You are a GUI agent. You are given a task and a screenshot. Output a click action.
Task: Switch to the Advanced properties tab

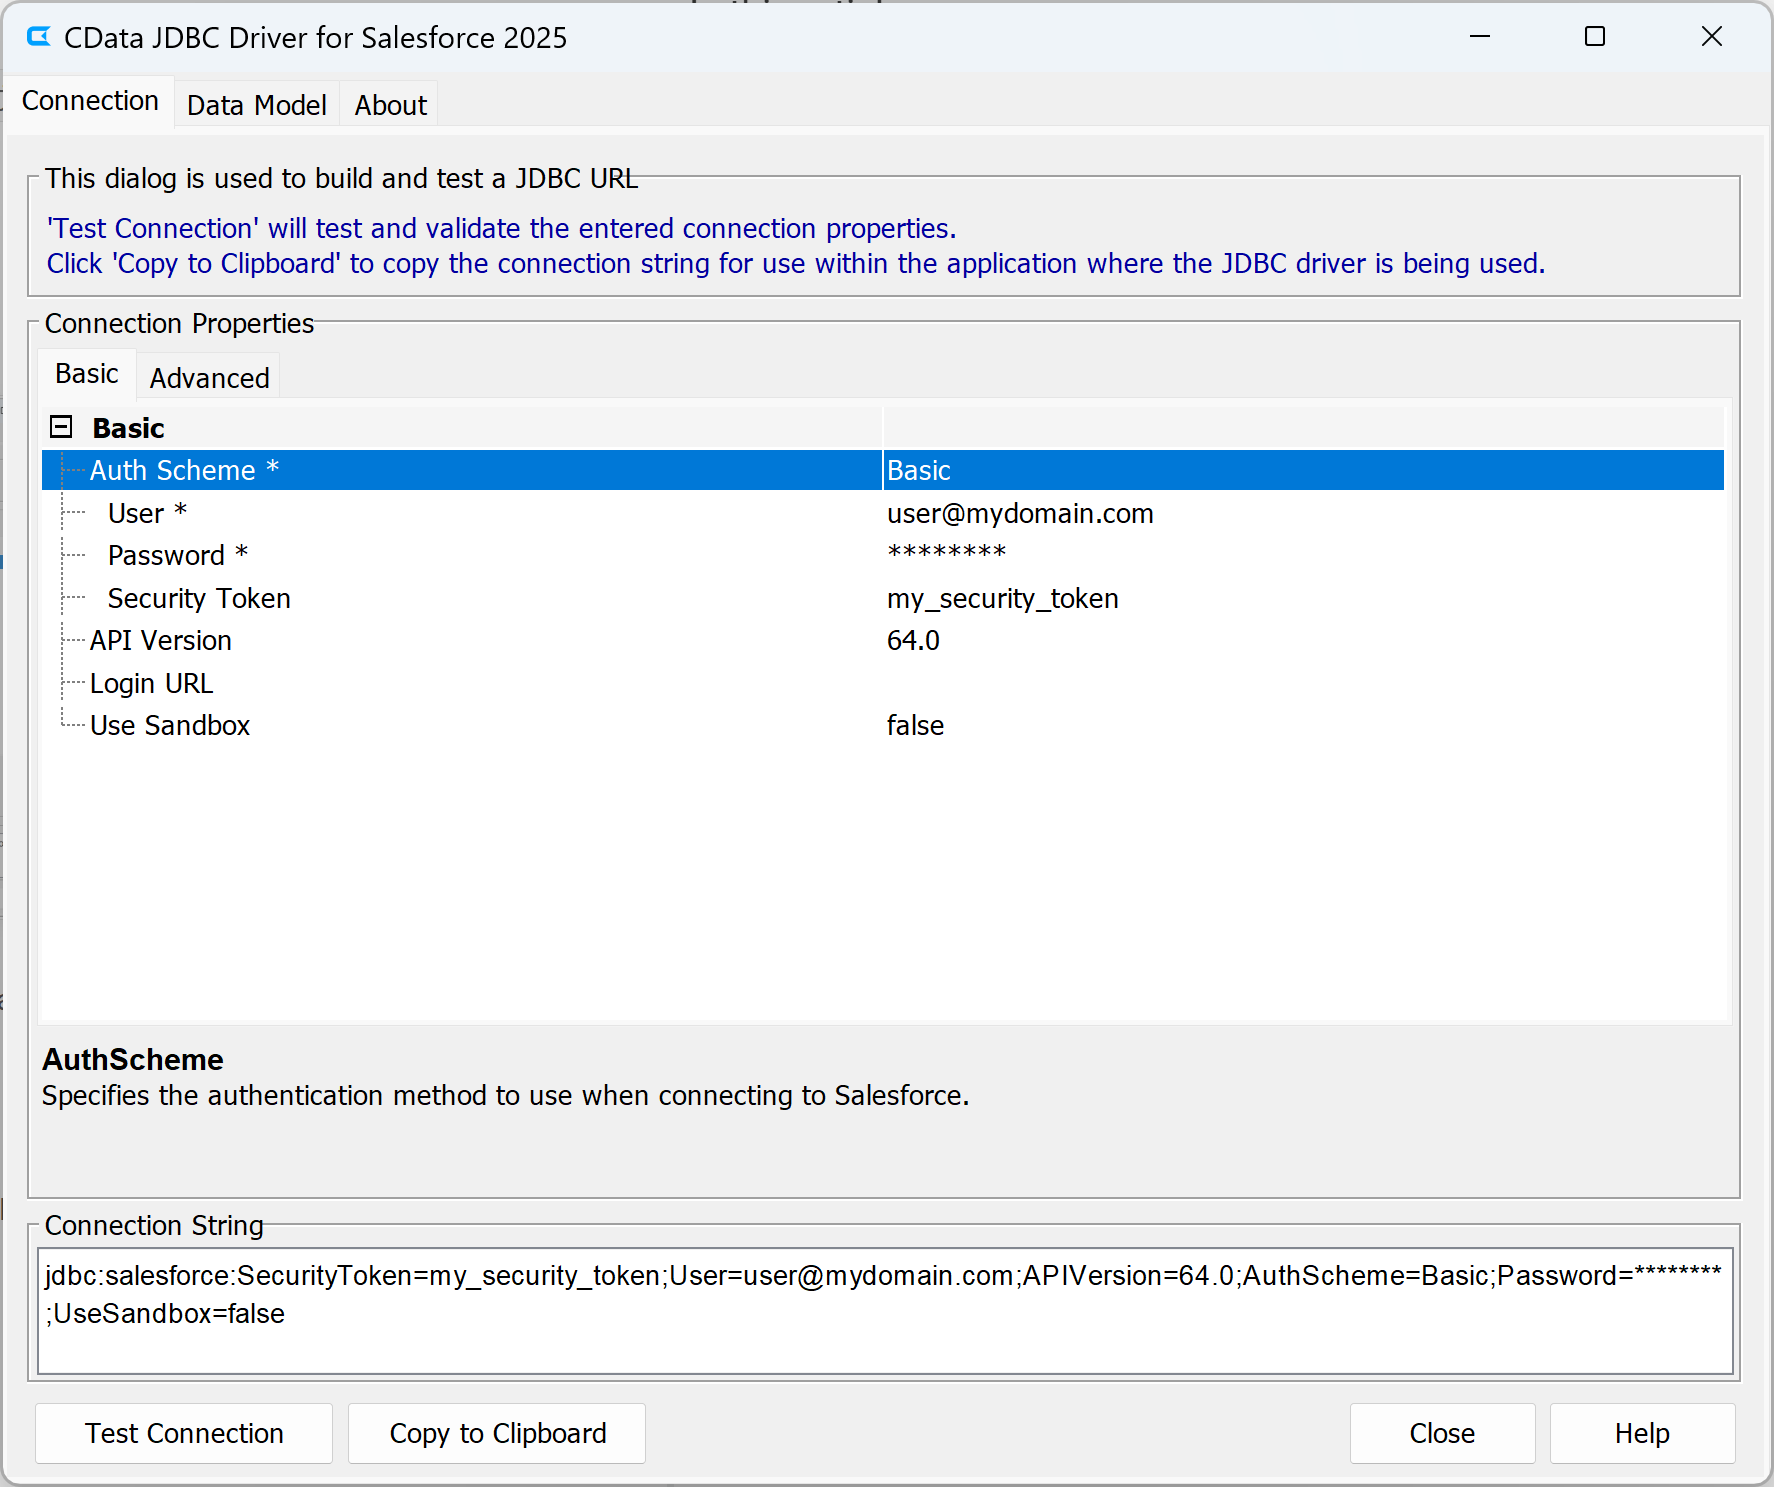coord(208,377)
